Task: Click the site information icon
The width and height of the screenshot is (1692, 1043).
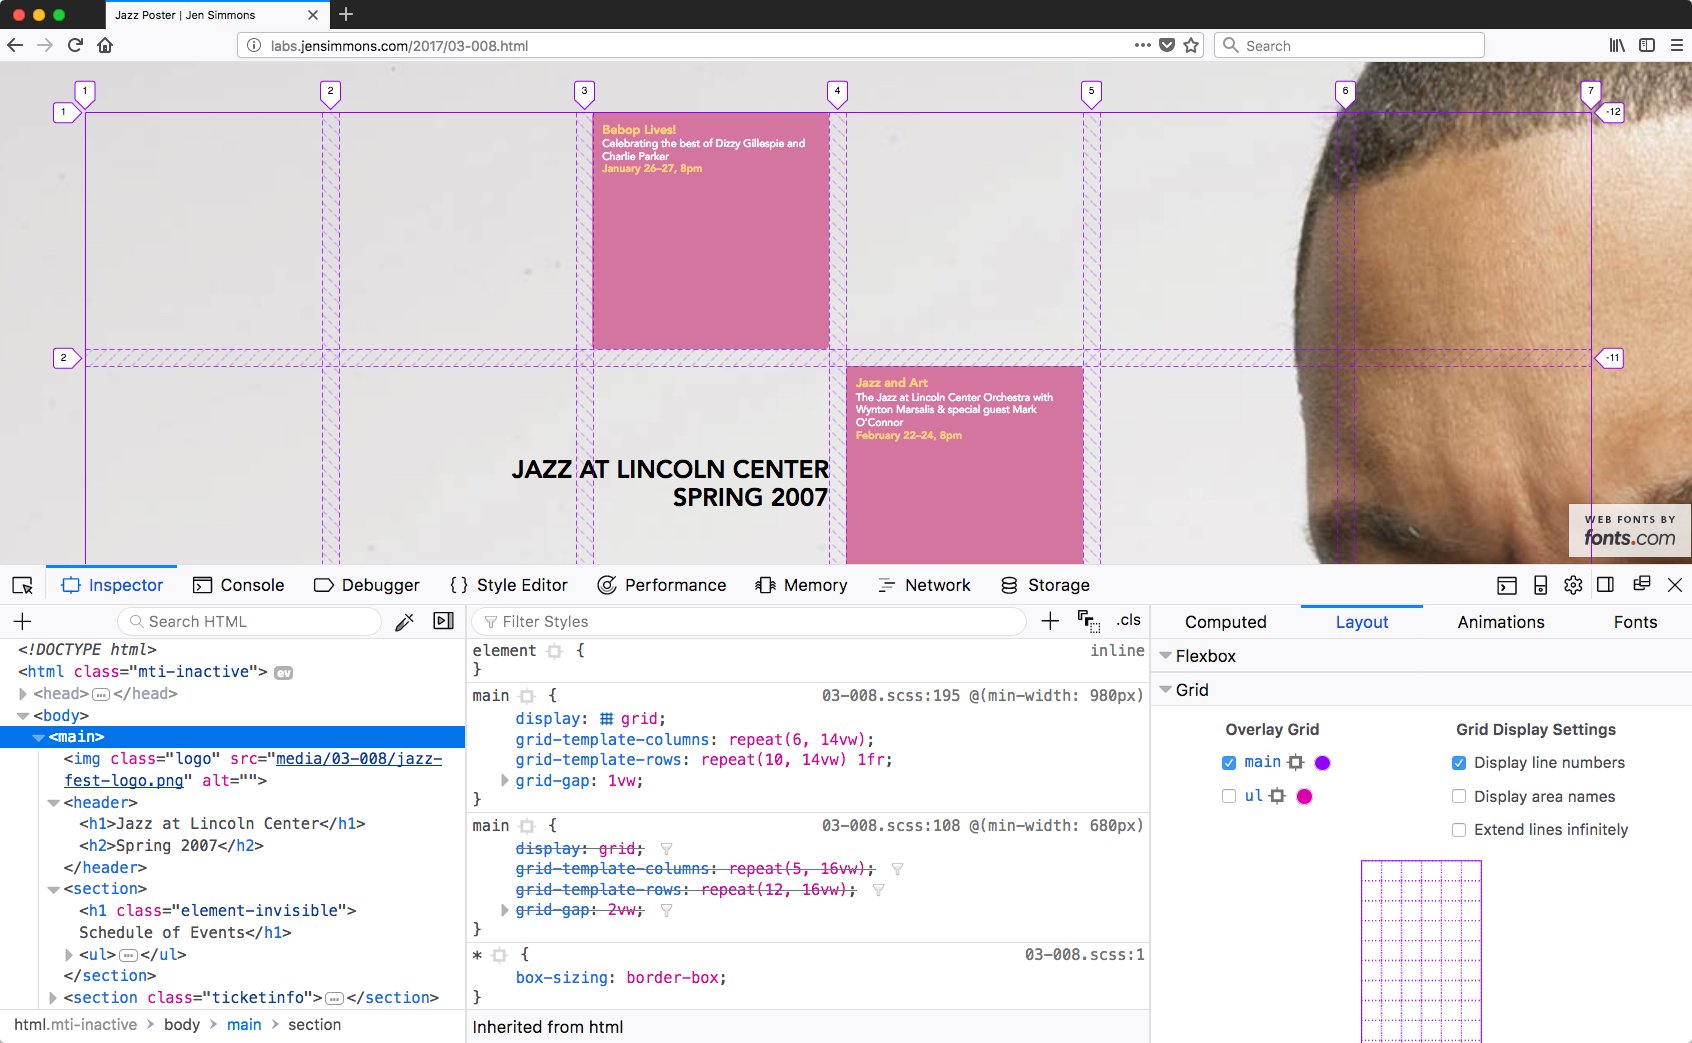Action: tap(254, 45)
